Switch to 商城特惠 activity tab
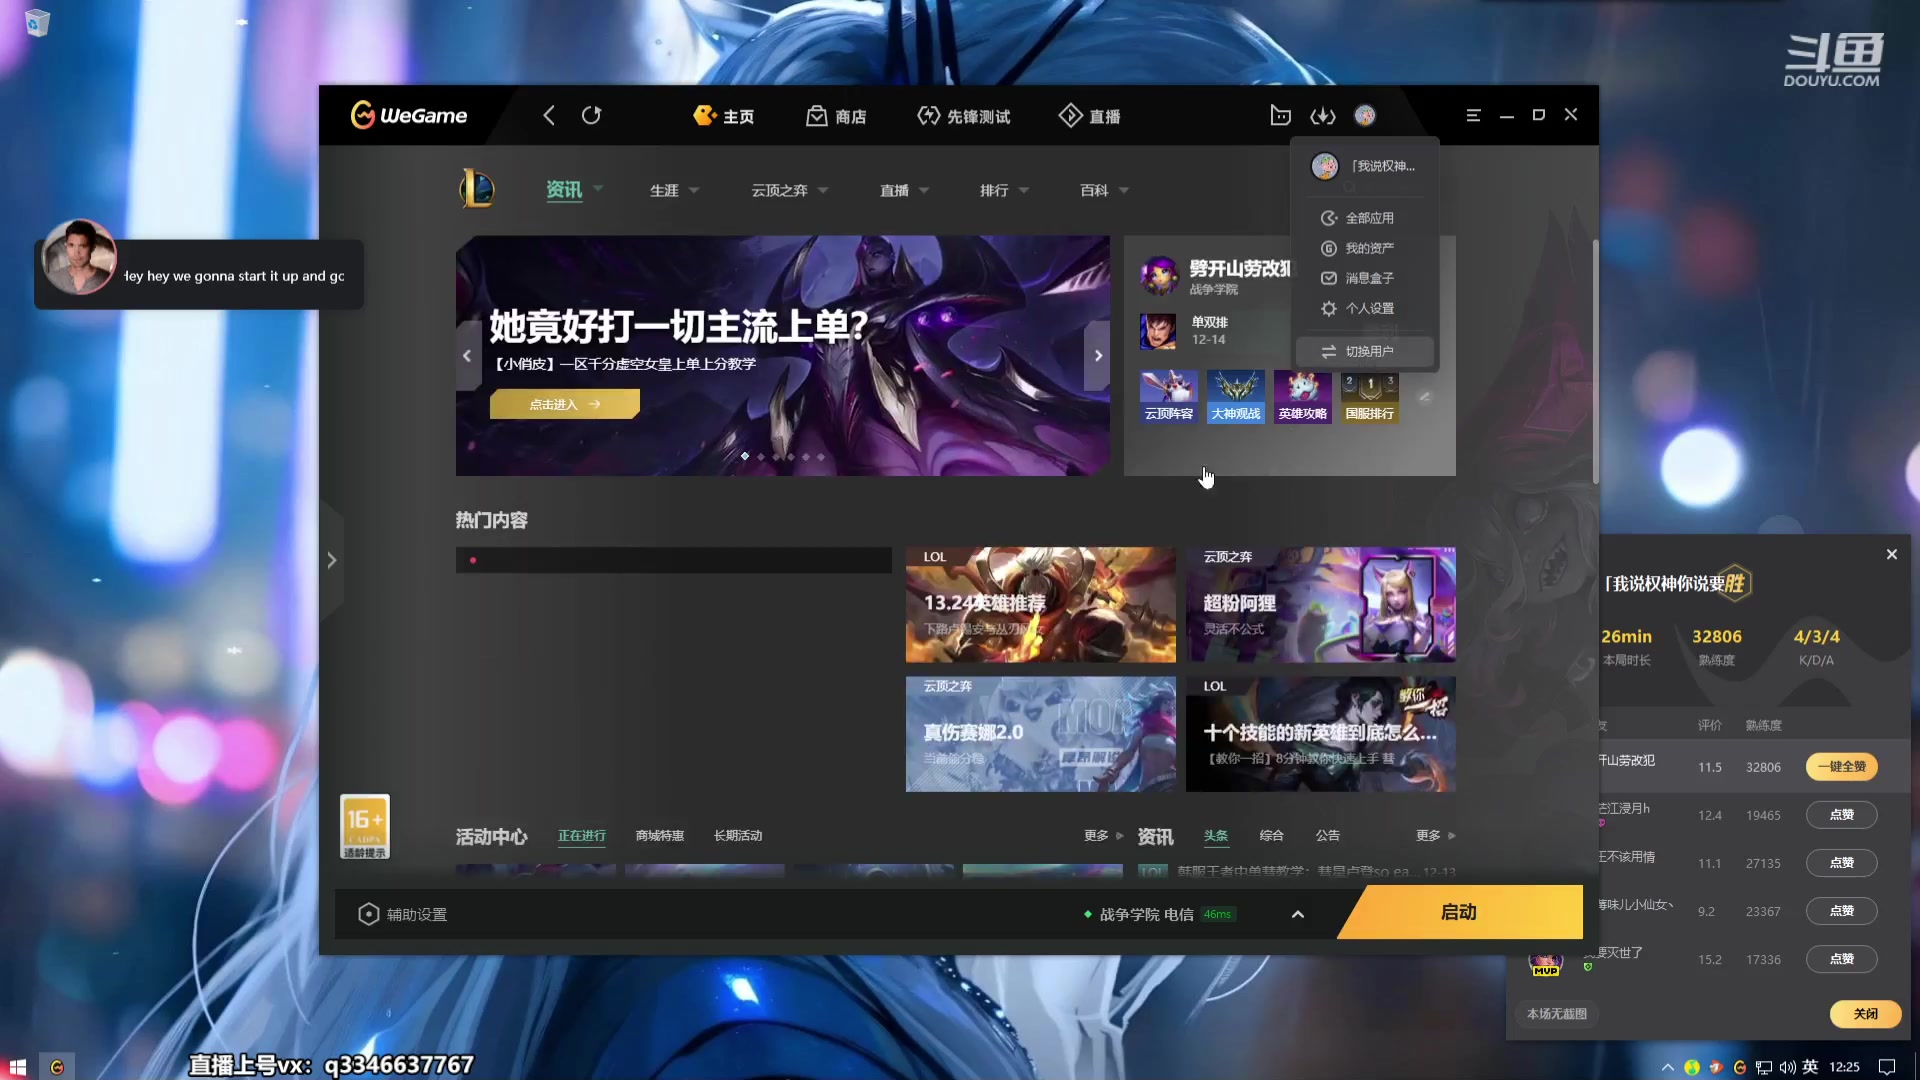 (x=660, y=836)
